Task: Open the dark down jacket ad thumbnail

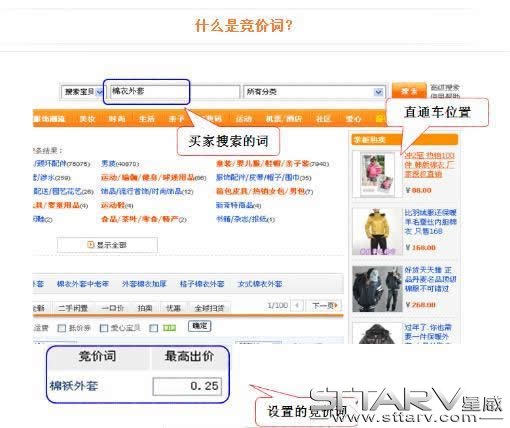Action: [x=377, y=289]
